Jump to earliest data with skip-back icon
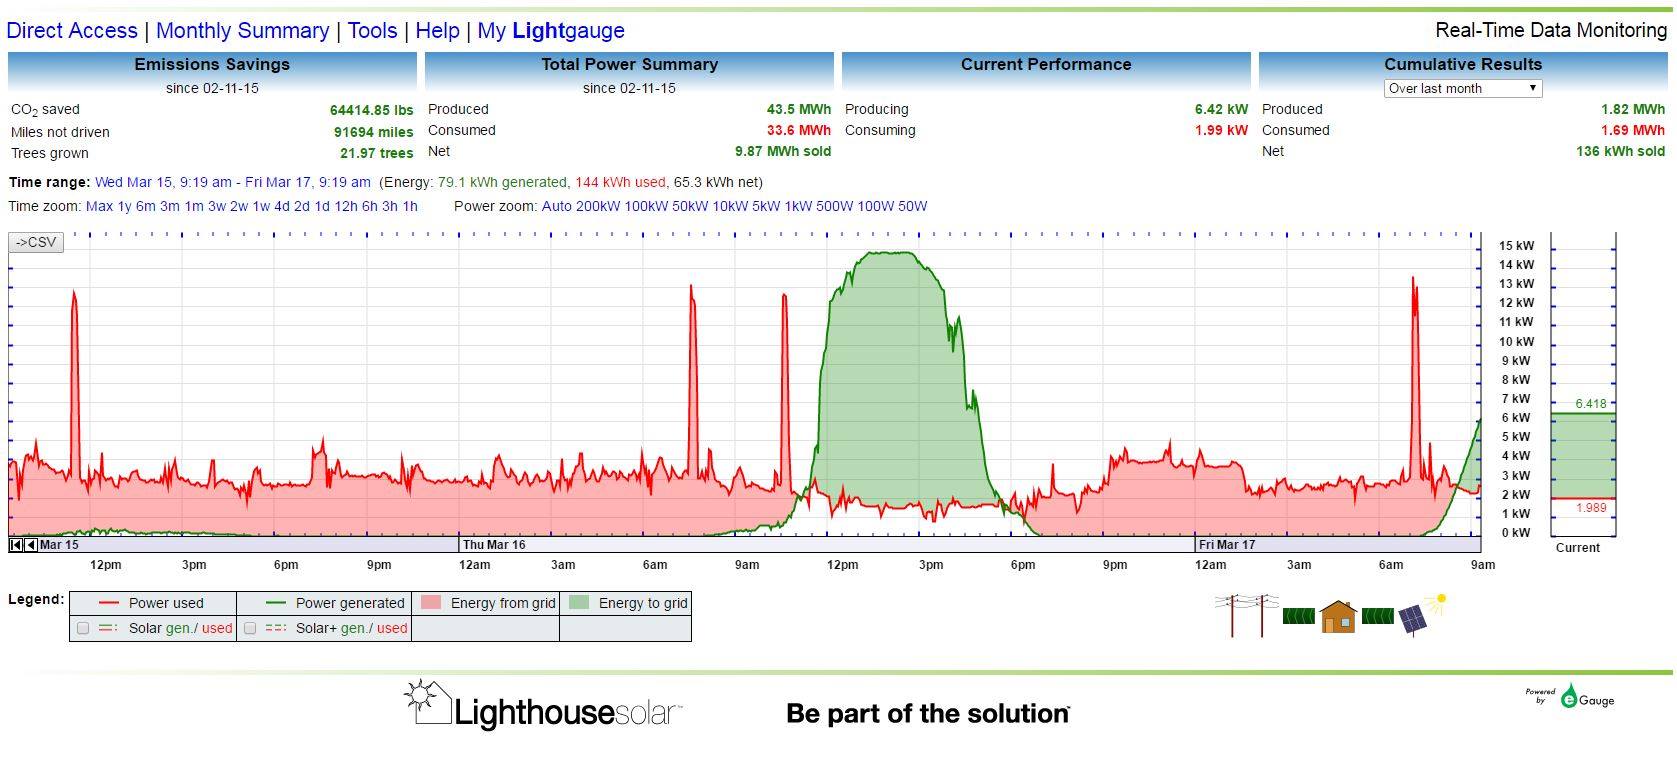Image resolution: width=1677 pixels, height=768 pixels. (x=15, y=545)
